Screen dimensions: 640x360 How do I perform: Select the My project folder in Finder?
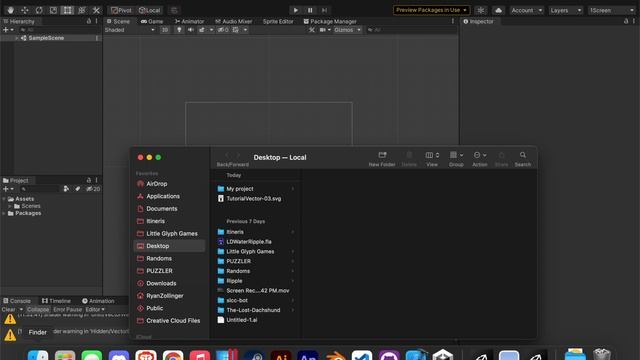coord(256,189)
